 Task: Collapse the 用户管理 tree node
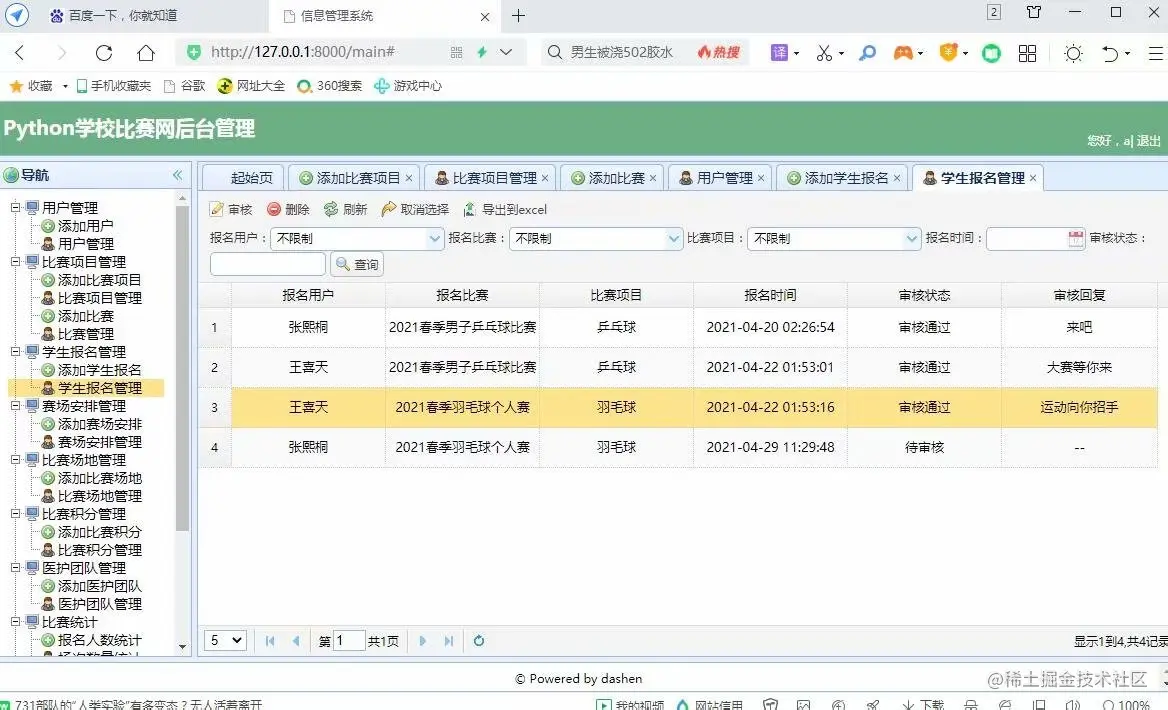(x=16, y=207)
